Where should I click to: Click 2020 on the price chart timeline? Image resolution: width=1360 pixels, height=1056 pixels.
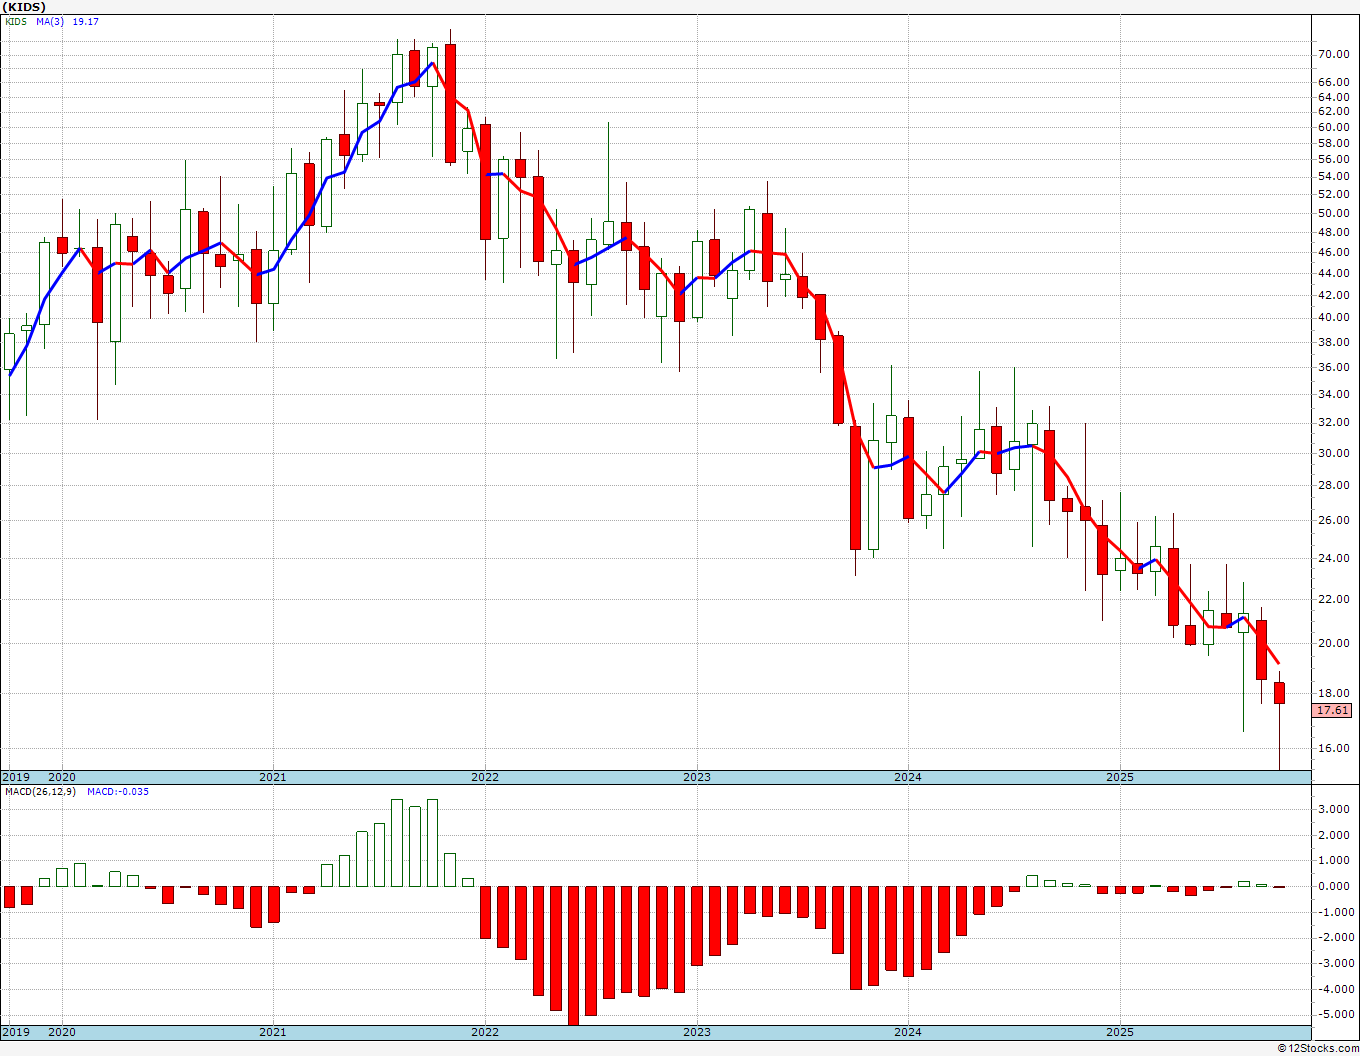pos(62,777)
